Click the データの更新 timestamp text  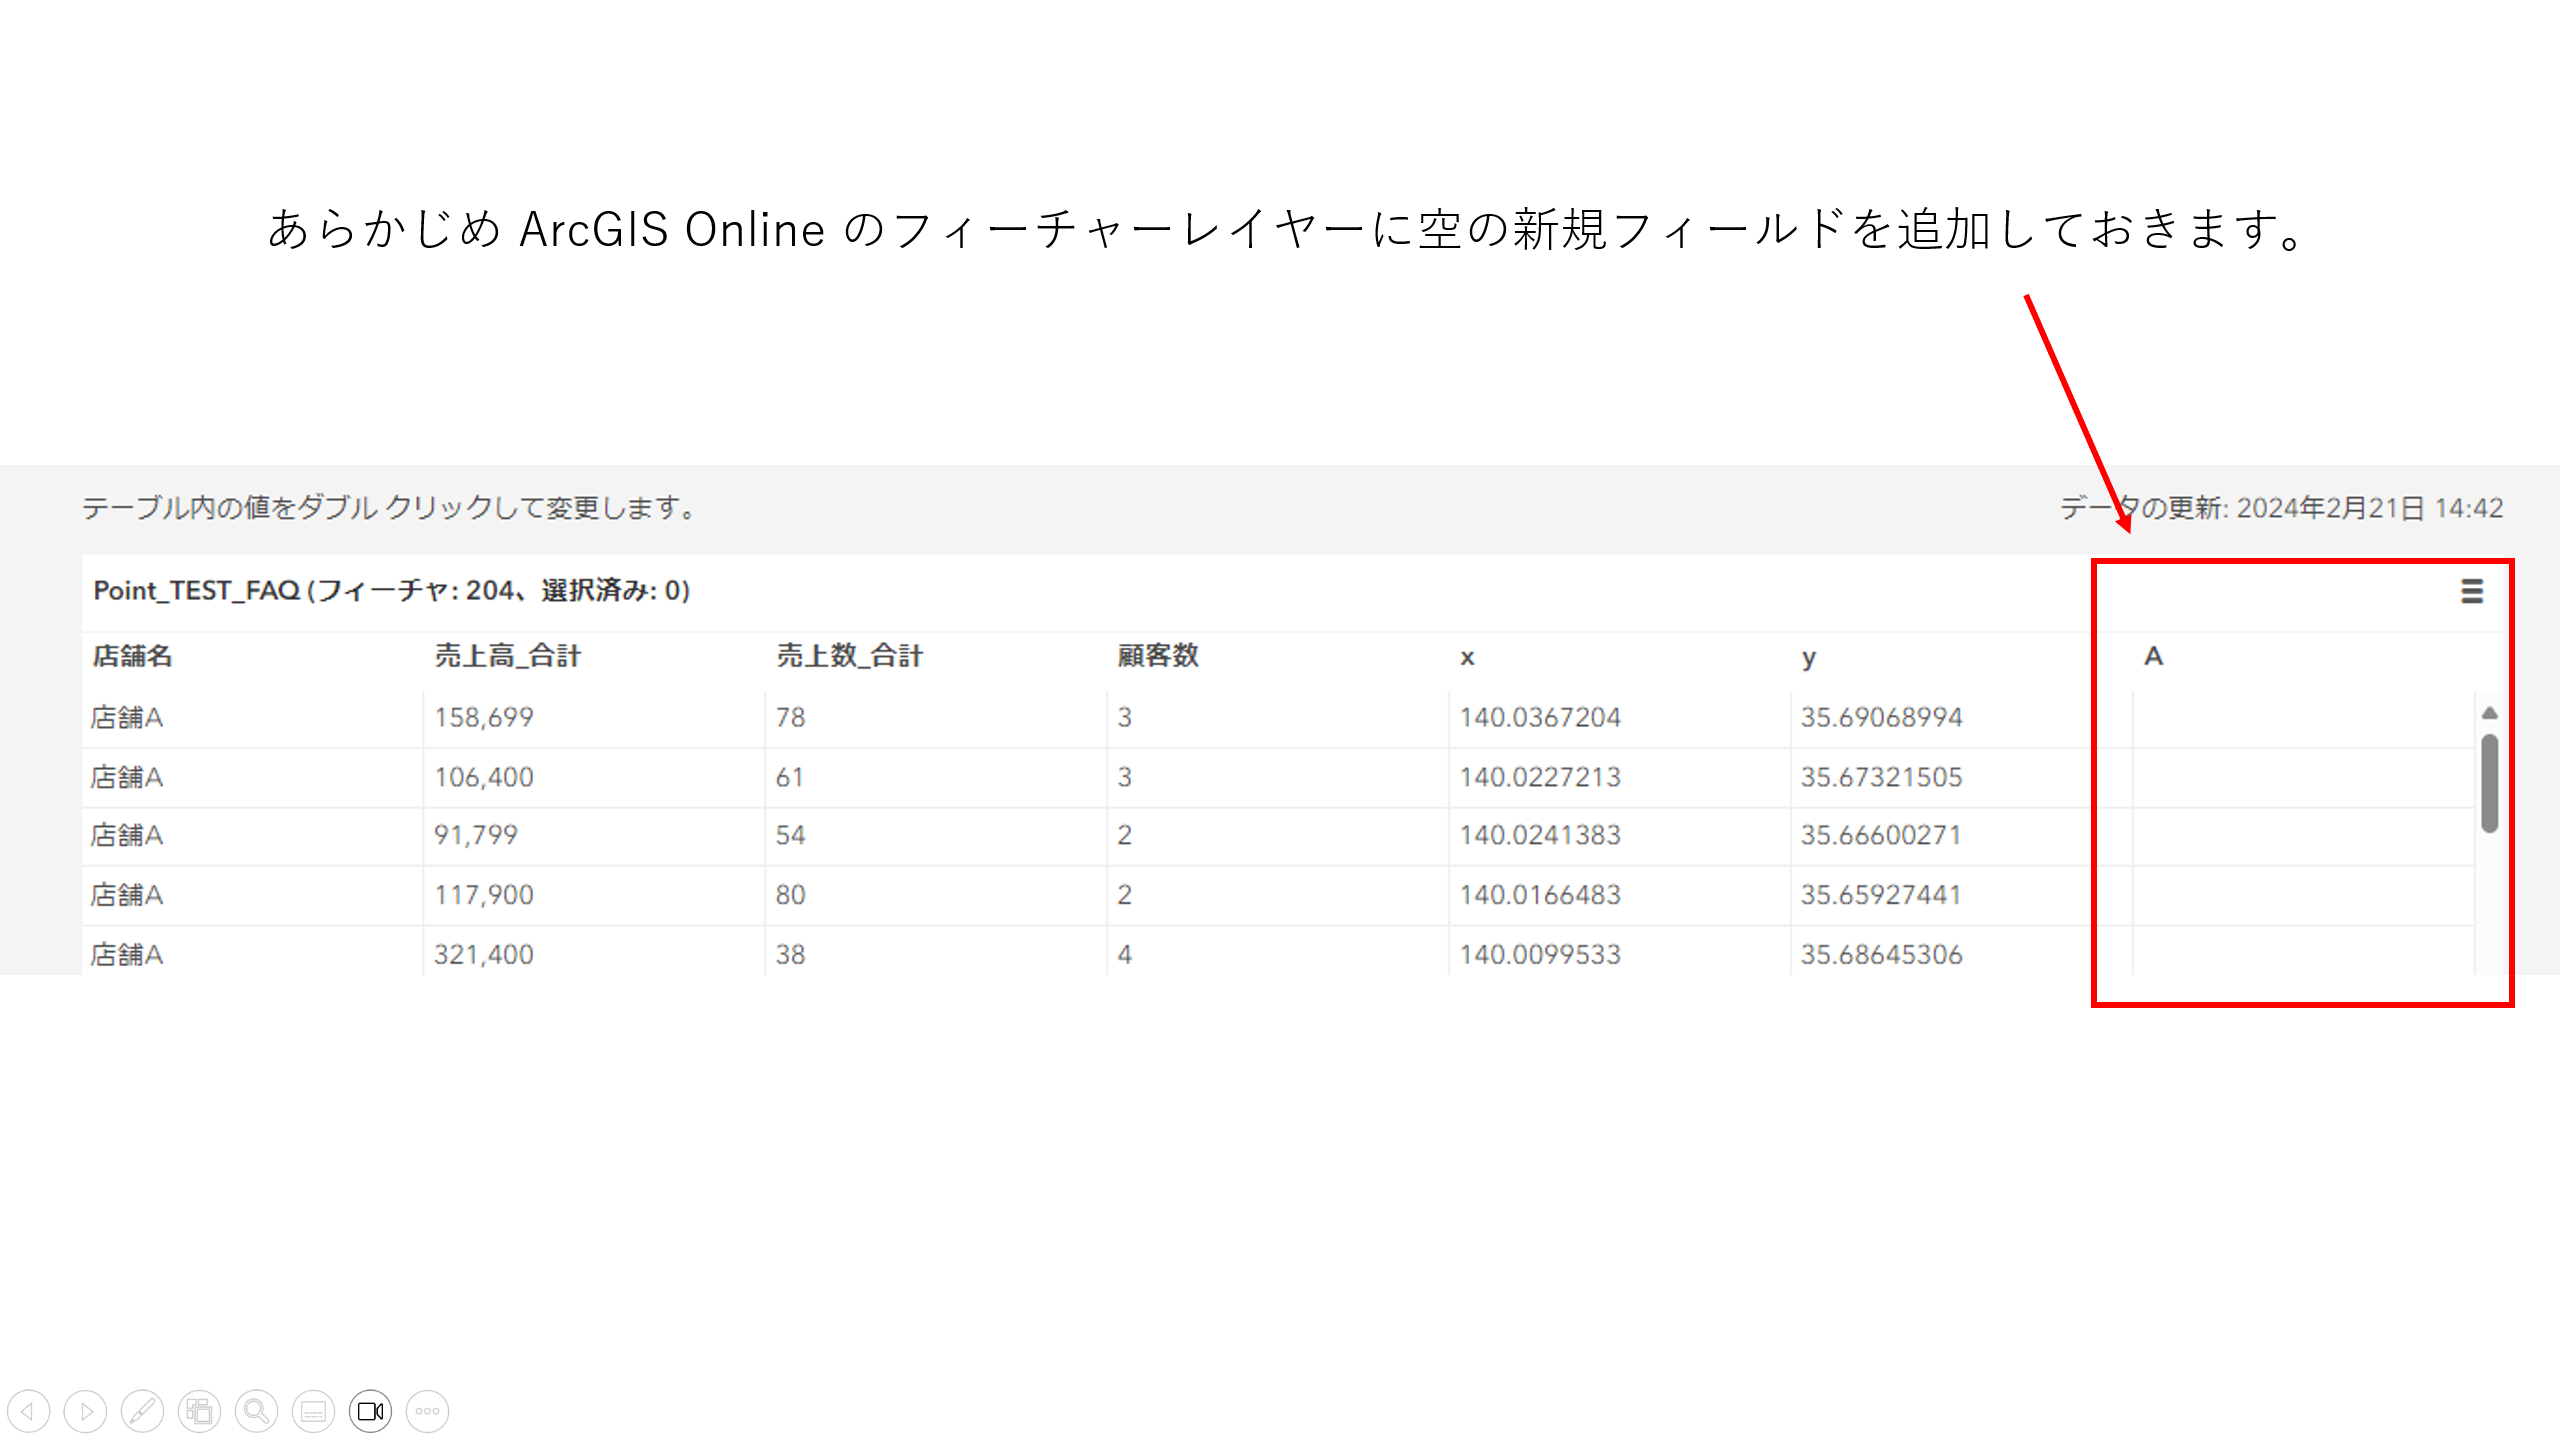point(2281,508)
